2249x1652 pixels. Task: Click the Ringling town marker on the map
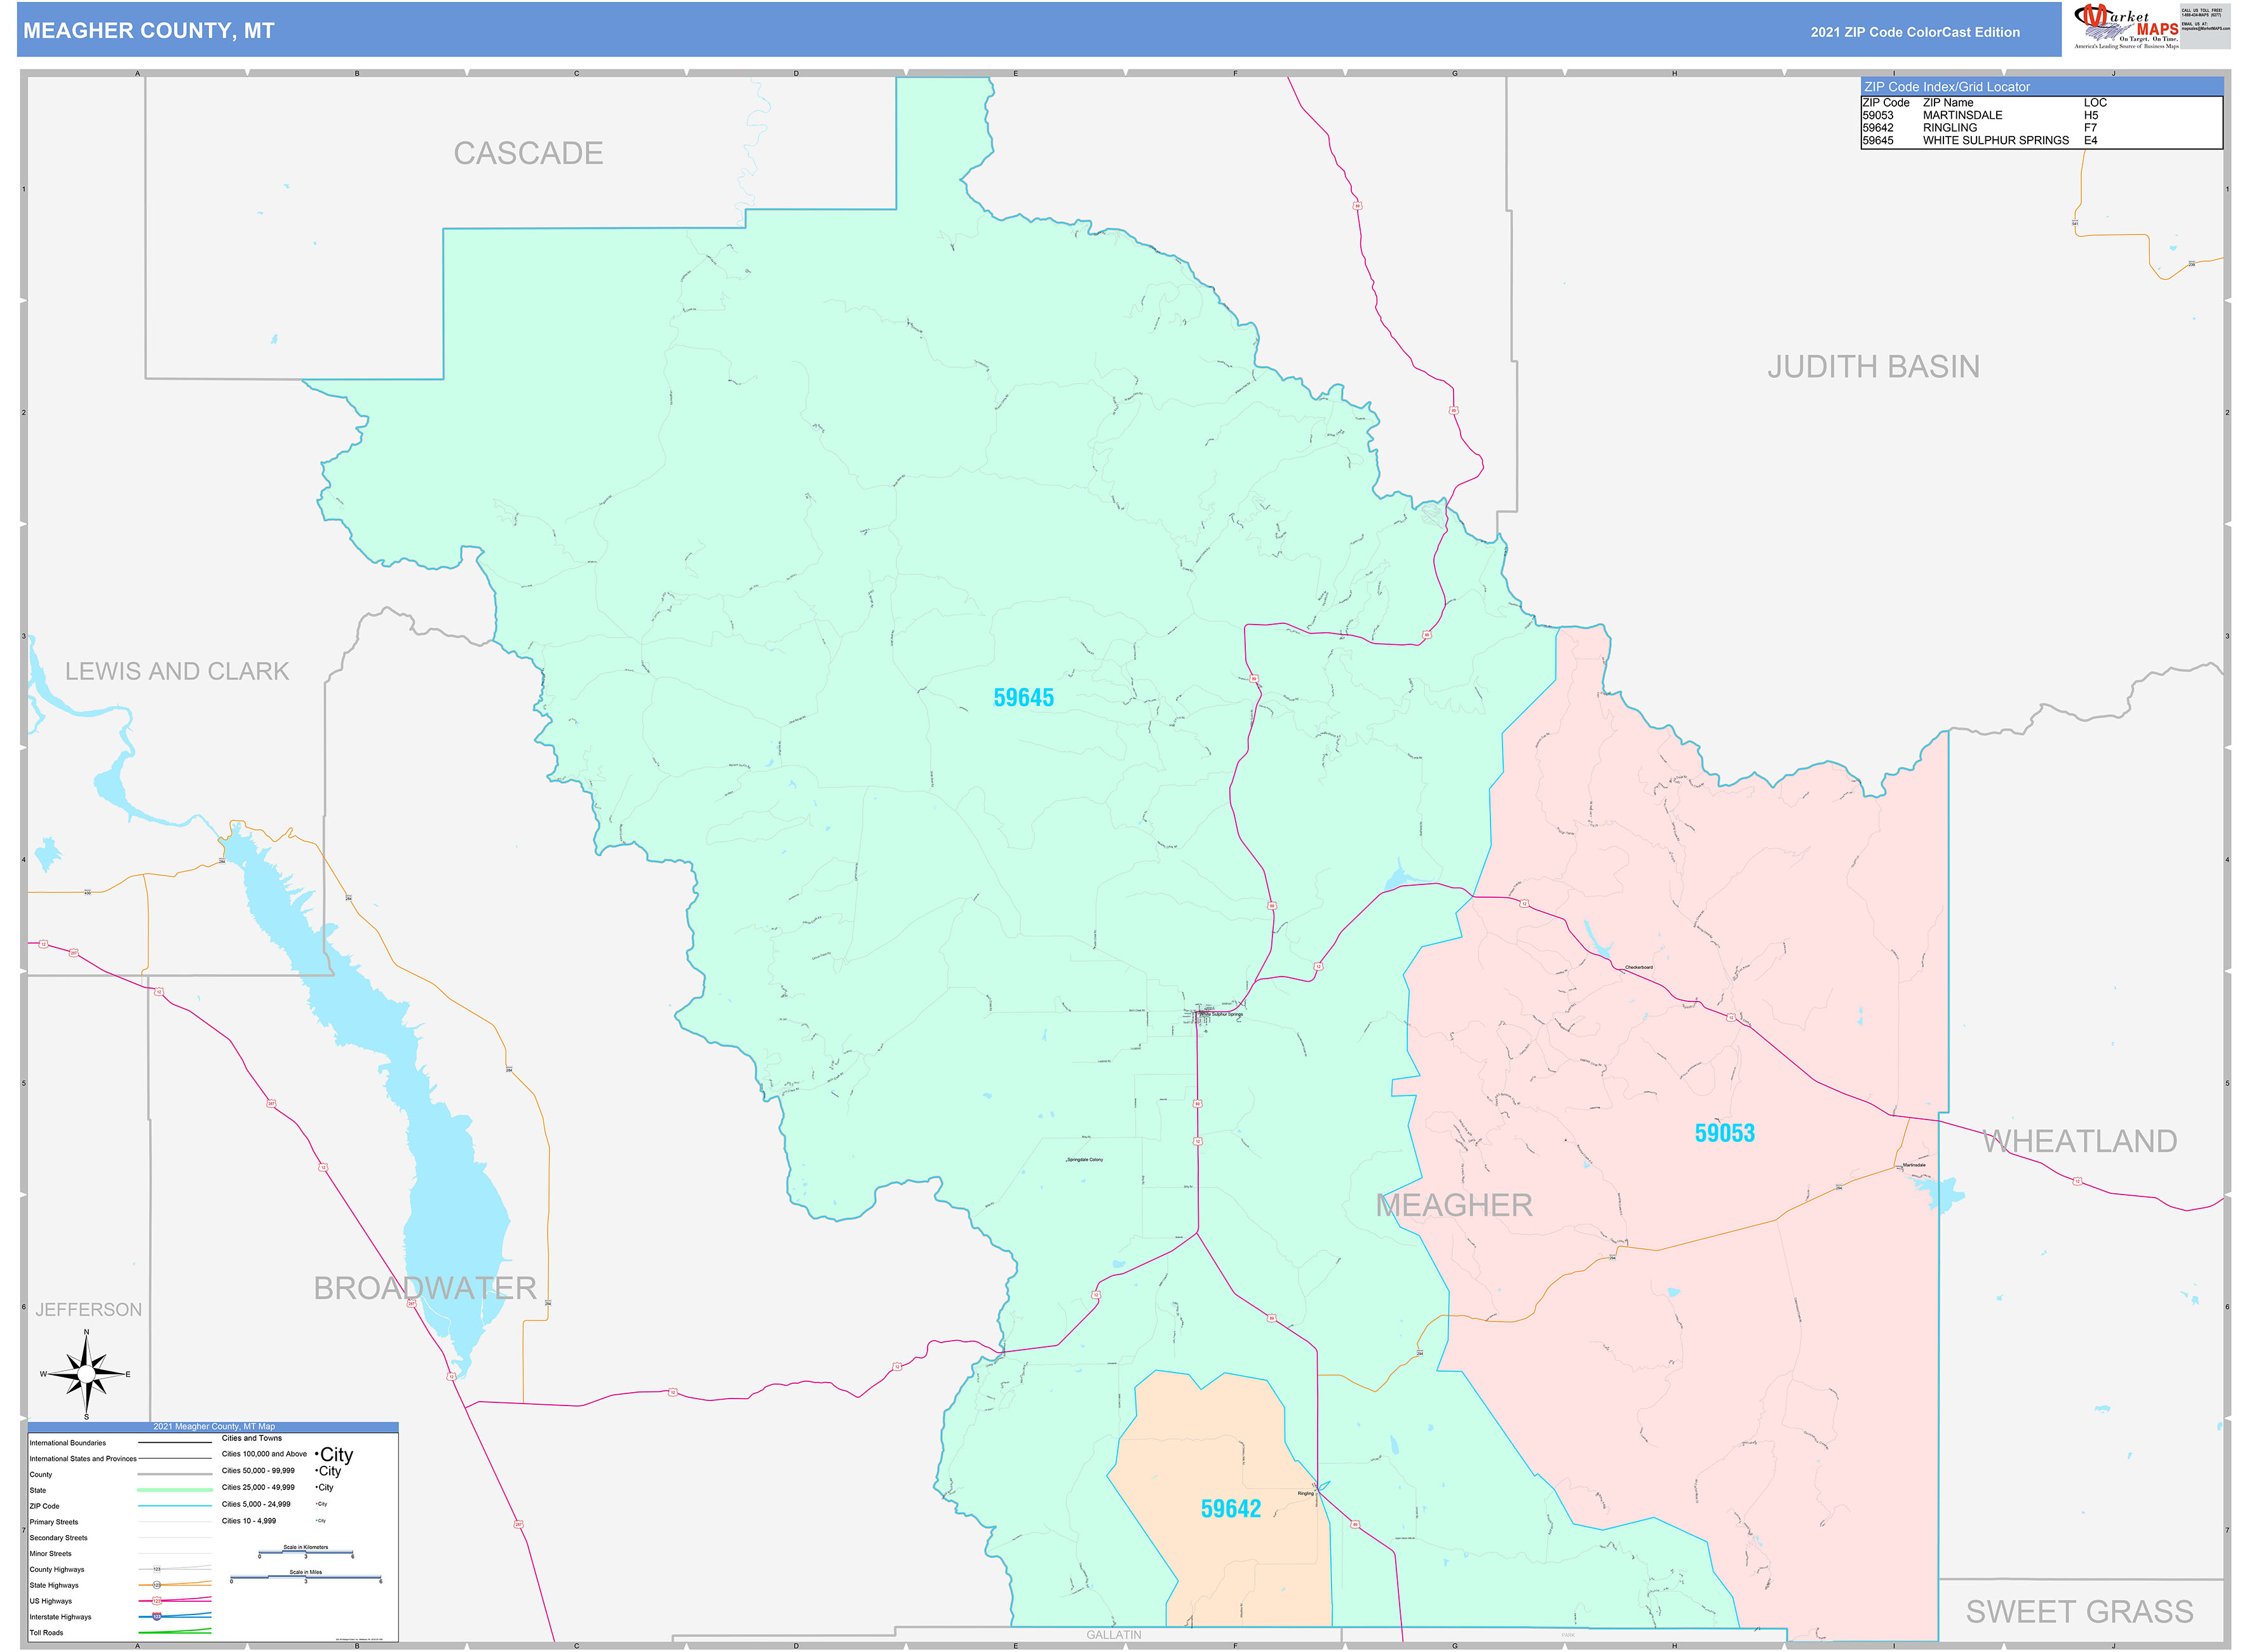pyautogui.click(x=1316, y=1492)
